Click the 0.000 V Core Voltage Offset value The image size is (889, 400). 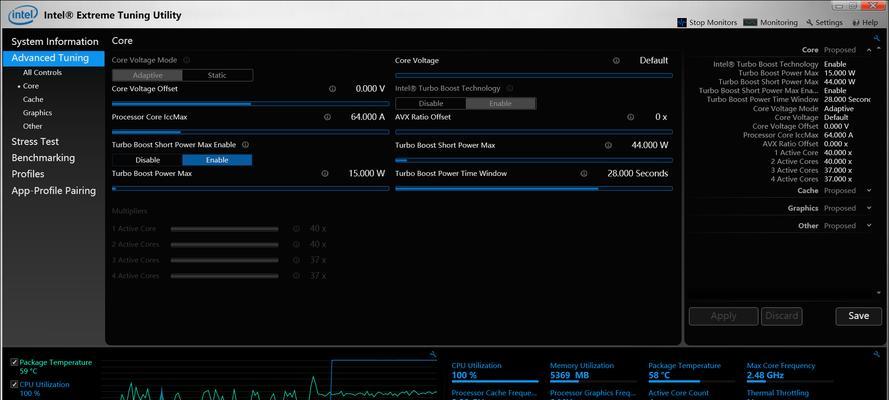[370, 89]
